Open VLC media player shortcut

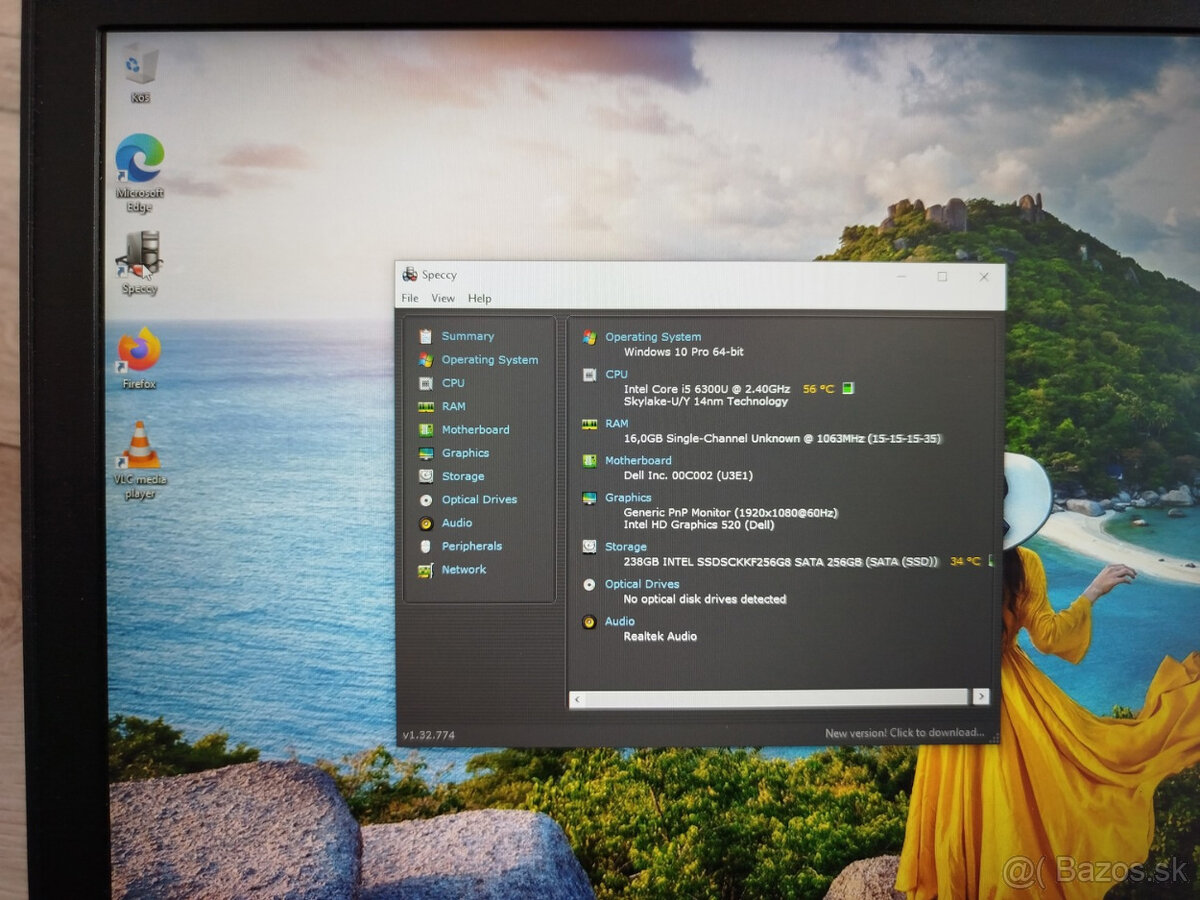click(140, 446)
